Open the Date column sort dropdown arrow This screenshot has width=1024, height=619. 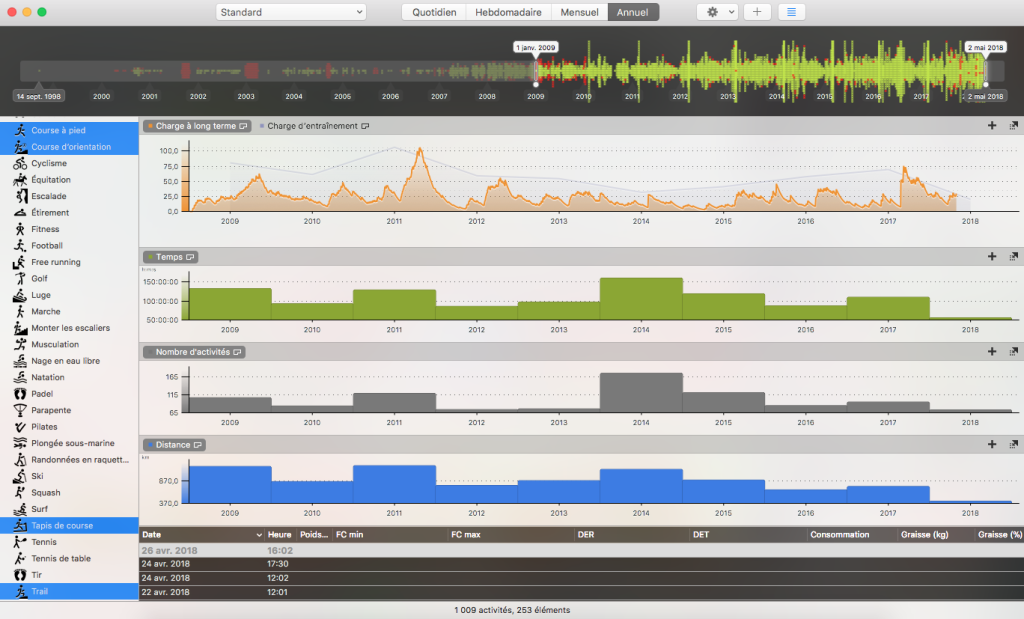pos(260,535)
